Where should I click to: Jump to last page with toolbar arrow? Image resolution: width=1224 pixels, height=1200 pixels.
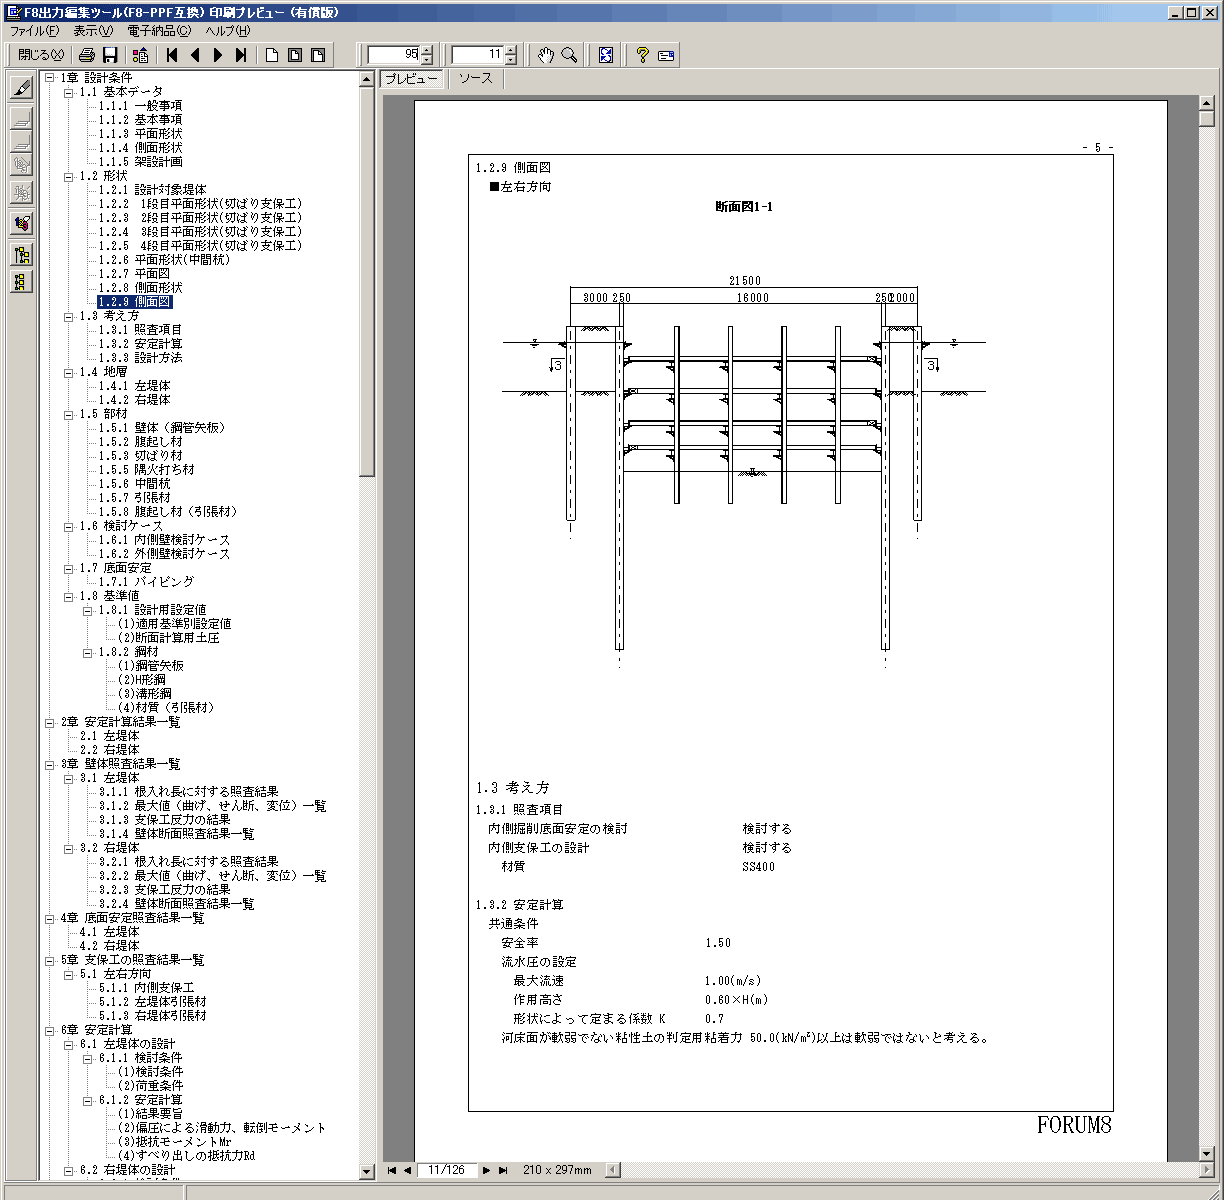pos(241,55)
